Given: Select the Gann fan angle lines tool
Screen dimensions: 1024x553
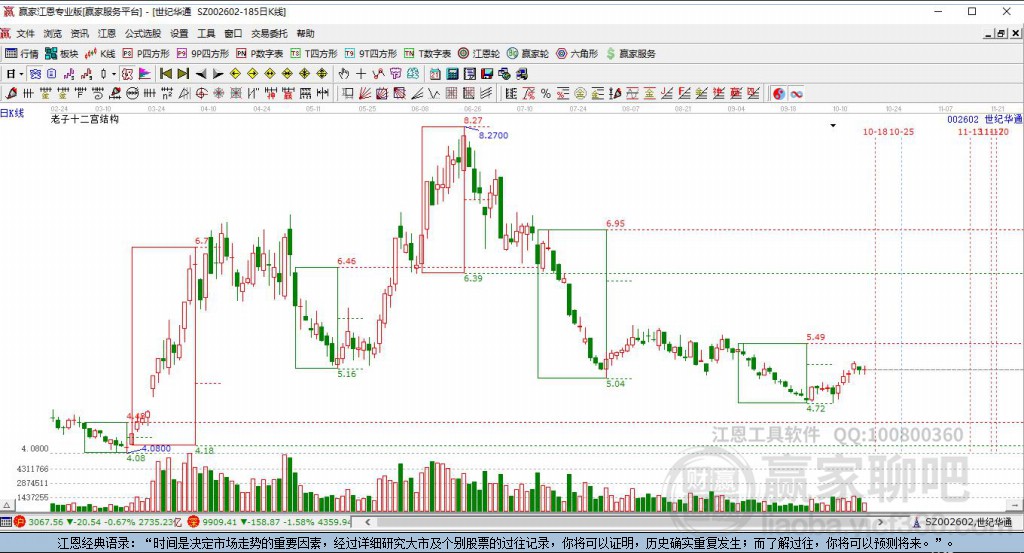Looking at the screenshot, I should pos(364,93).
